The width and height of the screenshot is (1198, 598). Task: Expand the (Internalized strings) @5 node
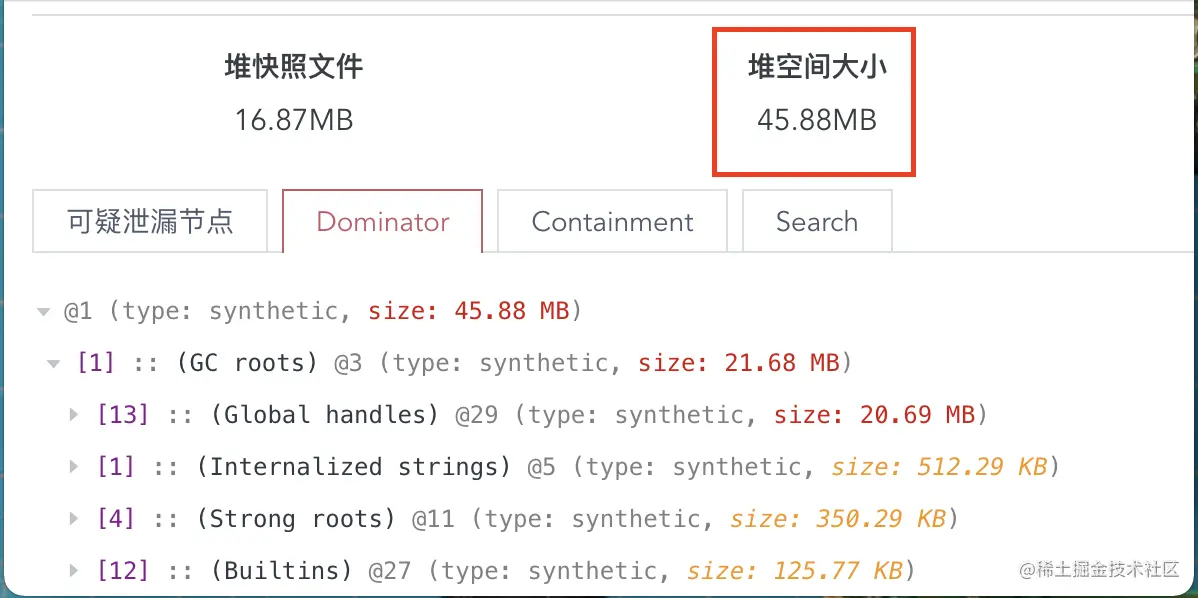pos(74,467)
